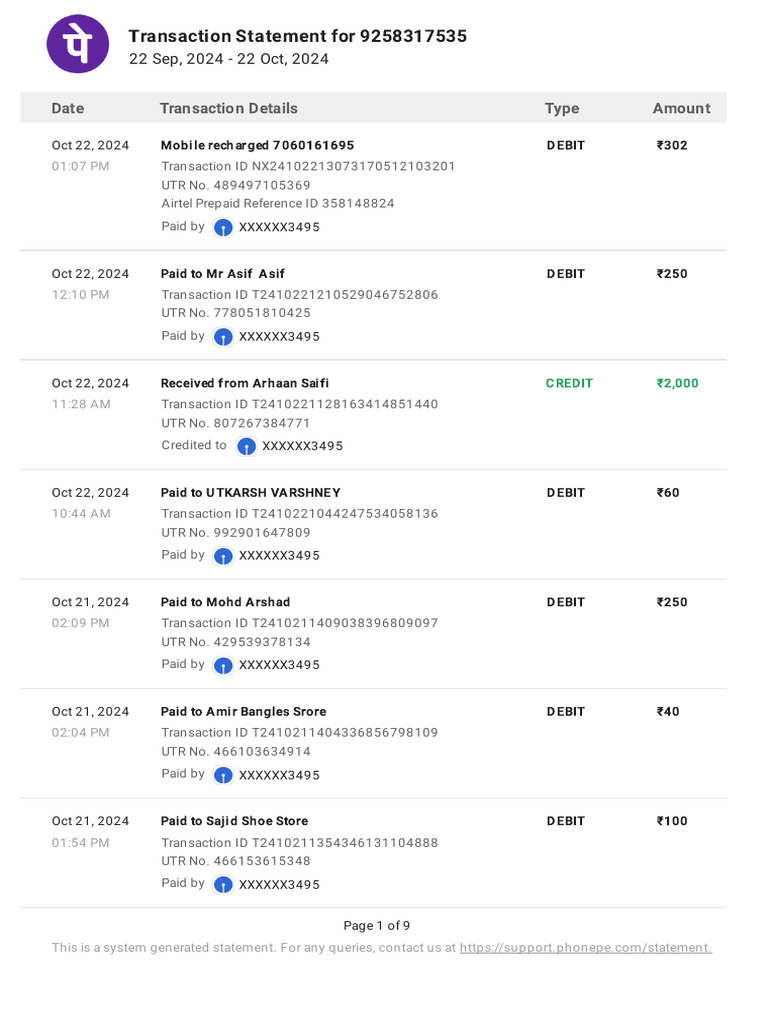Click bank icon beside Arhaan Saifi credit
768x1024 pixels.
246,447
